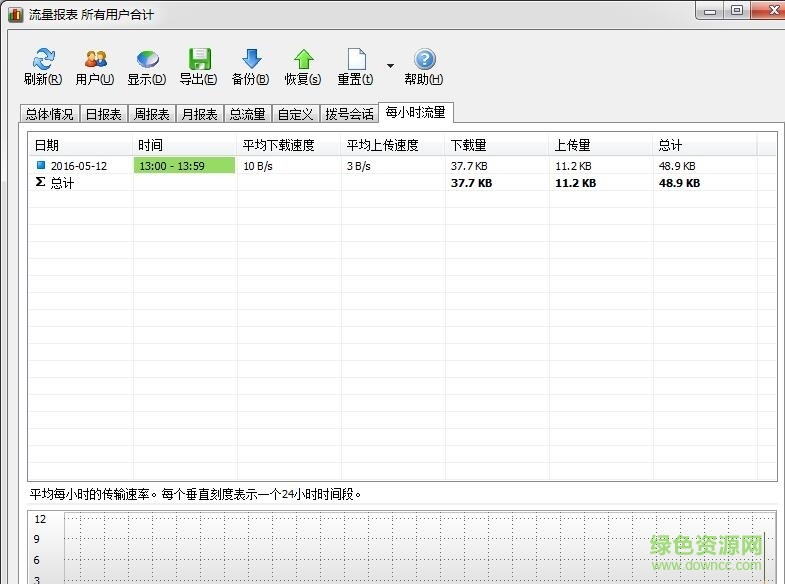Sort by the 平均下载速度 column header

288,145
